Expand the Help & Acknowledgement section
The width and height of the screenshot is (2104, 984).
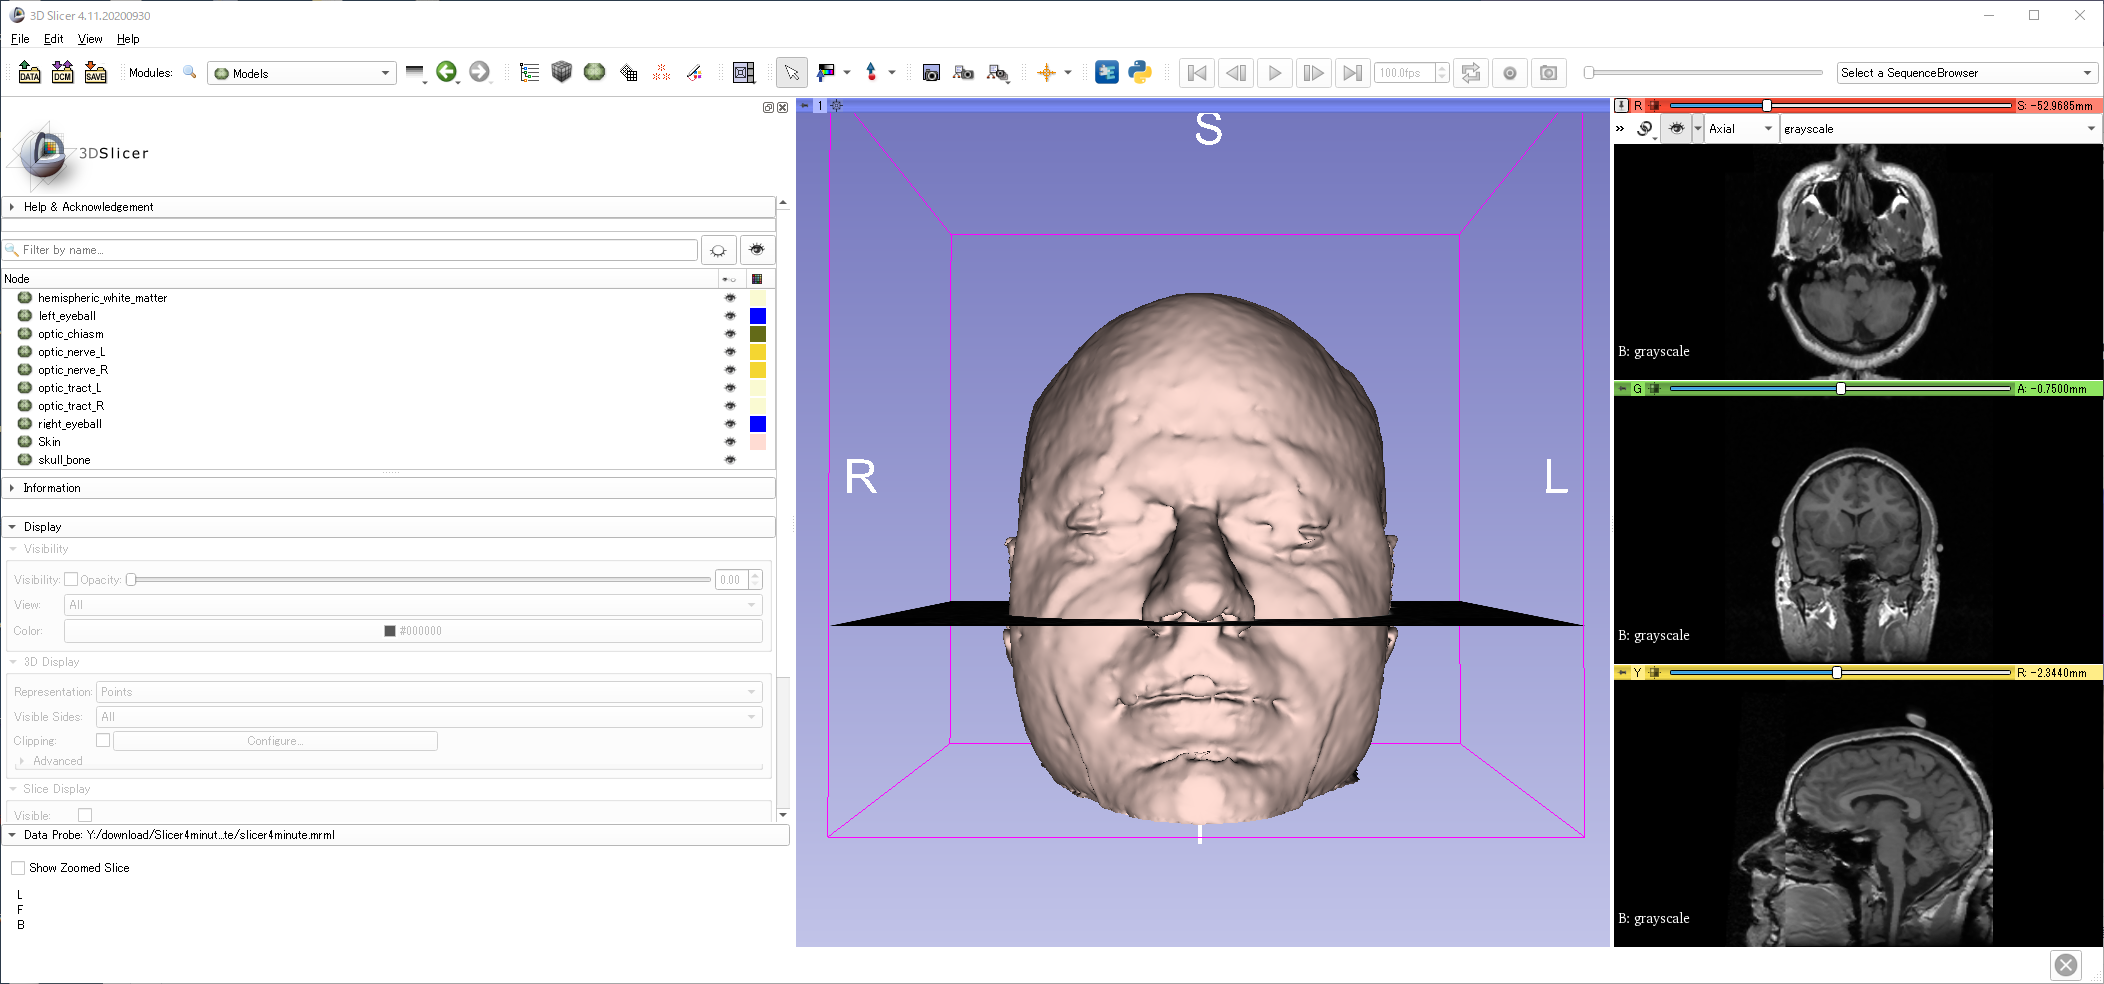88,207
